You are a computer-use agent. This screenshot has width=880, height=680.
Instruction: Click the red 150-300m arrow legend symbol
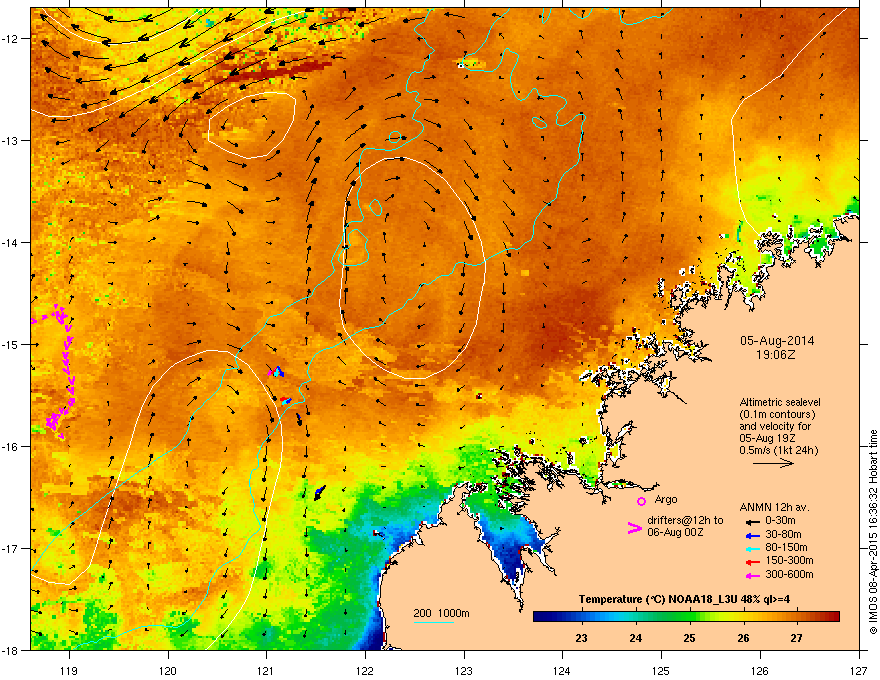click(x=753, y=562)
